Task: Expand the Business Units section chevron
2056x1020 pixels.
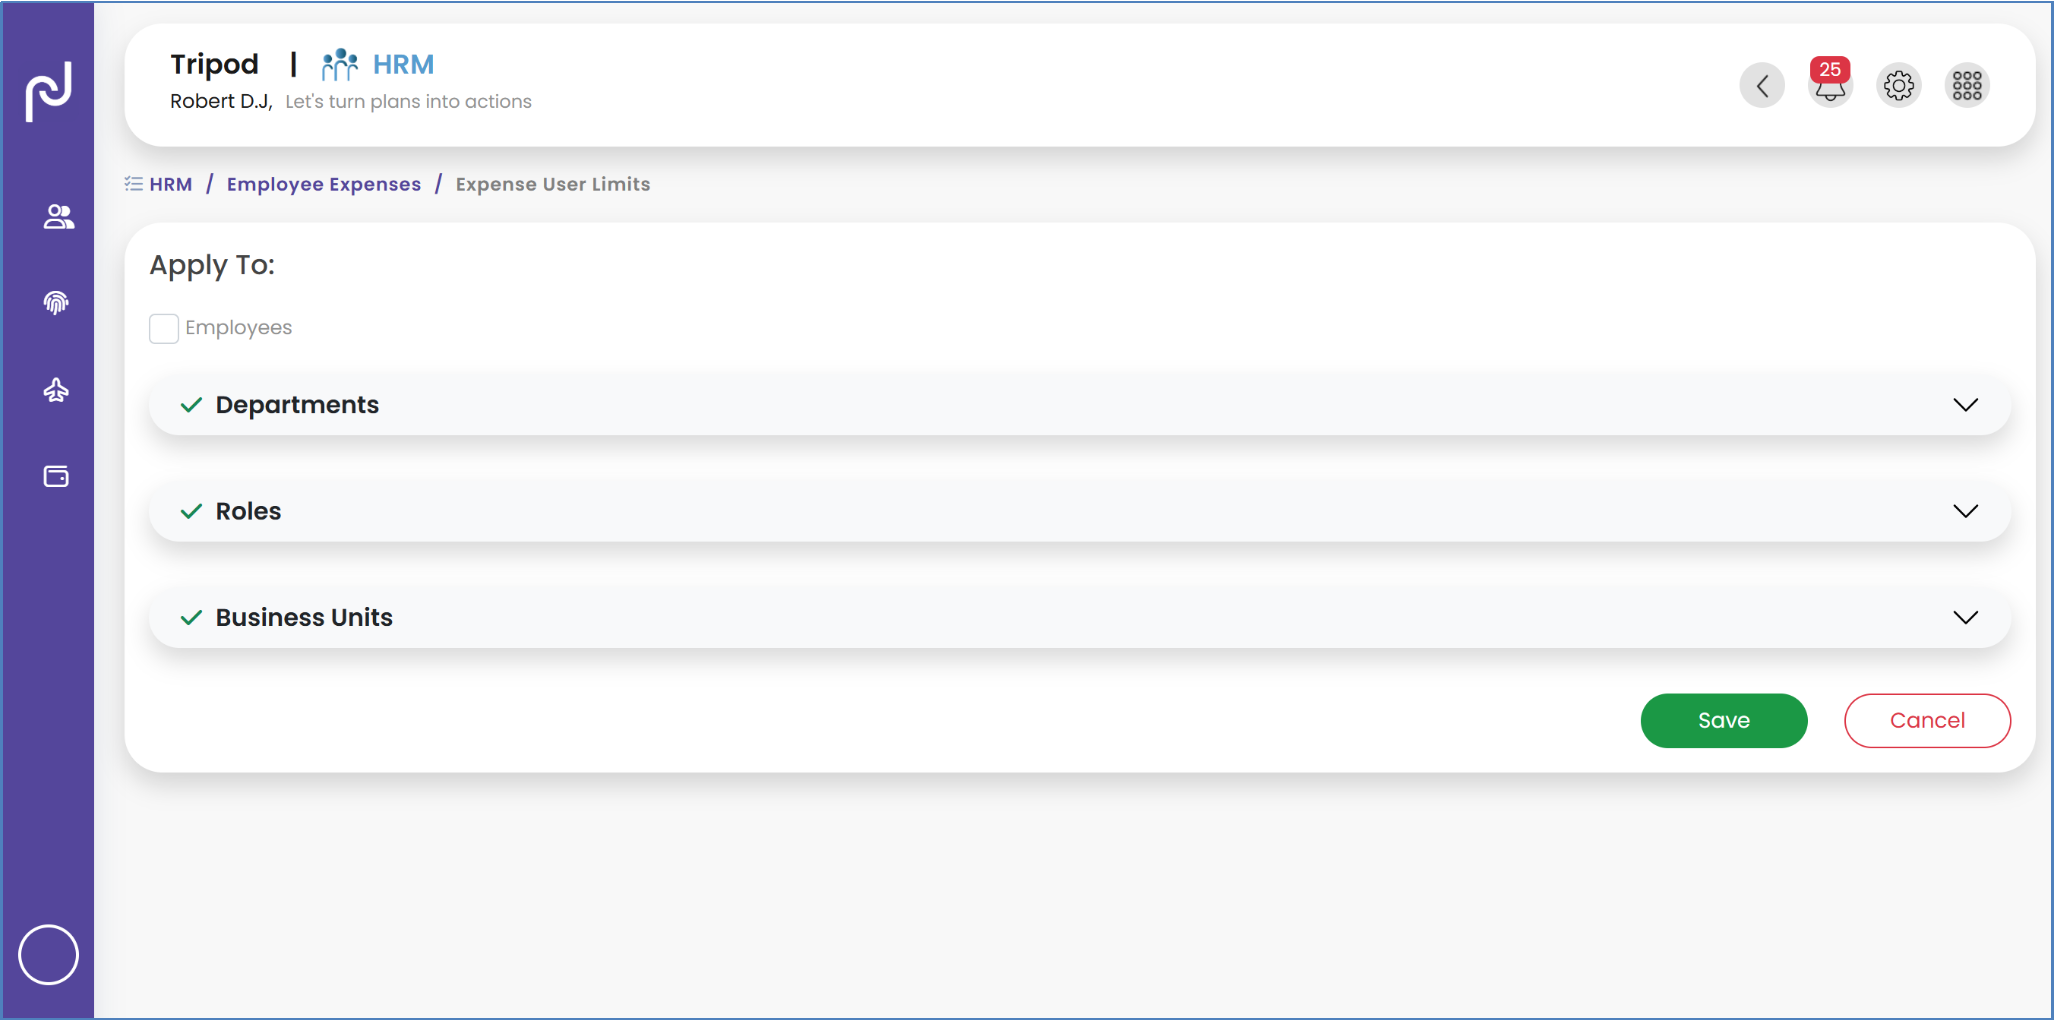Action: pos(1965,617)
